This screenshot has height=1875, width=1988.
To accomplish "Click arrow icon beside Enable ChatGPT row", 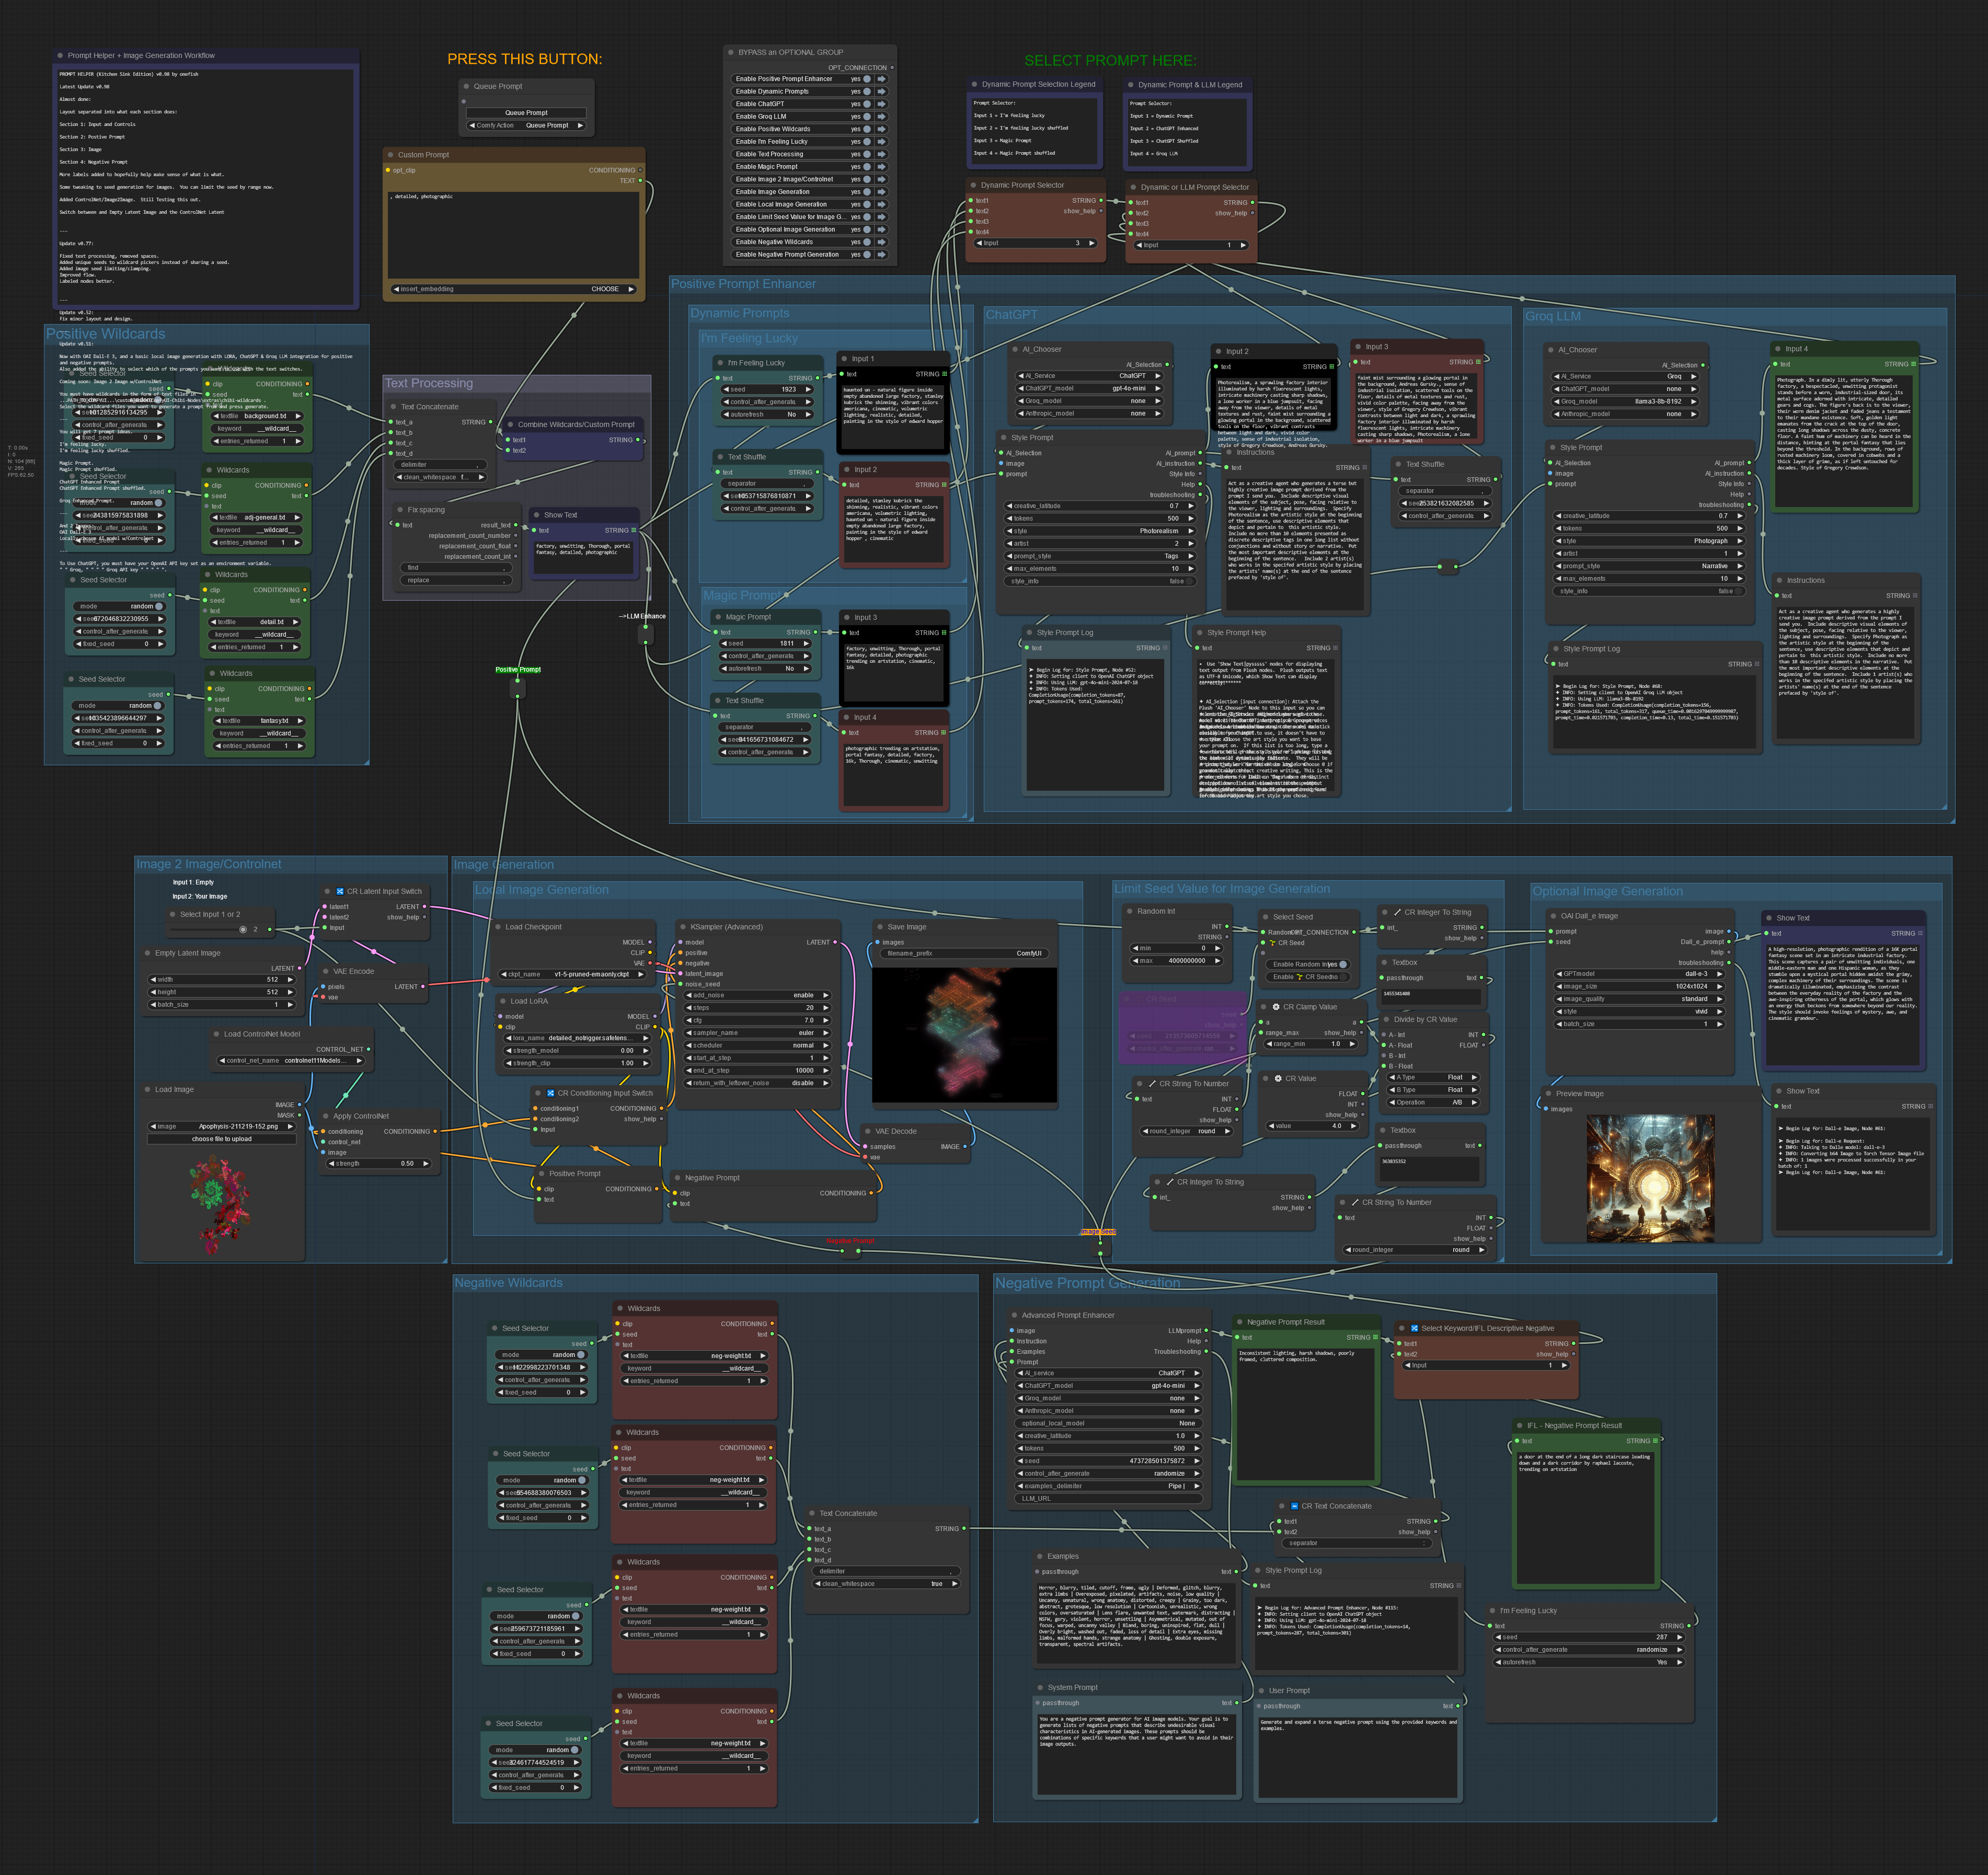I will coord(882,104).
